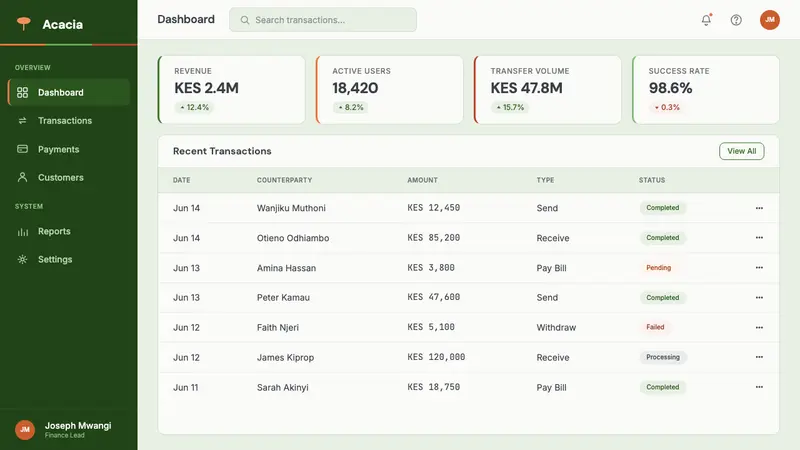Click the Success Rate 98.6% card
Screen dimensions: 800x450
[706, 90]
